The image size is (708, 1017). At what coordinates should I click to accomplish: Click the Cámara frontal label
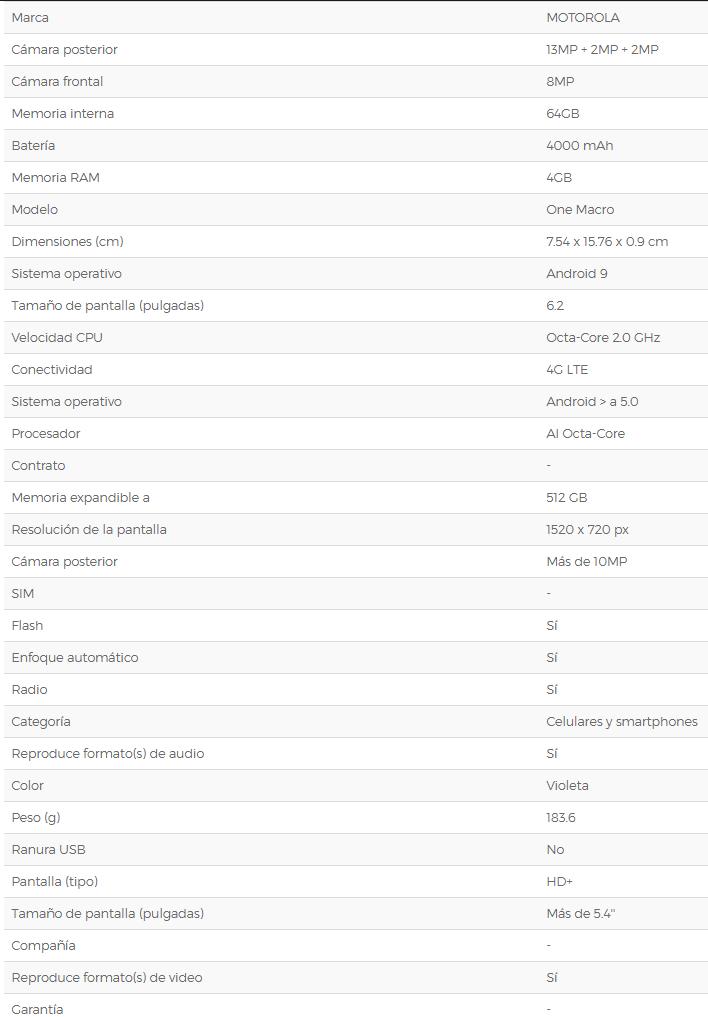tap(57, 81)
